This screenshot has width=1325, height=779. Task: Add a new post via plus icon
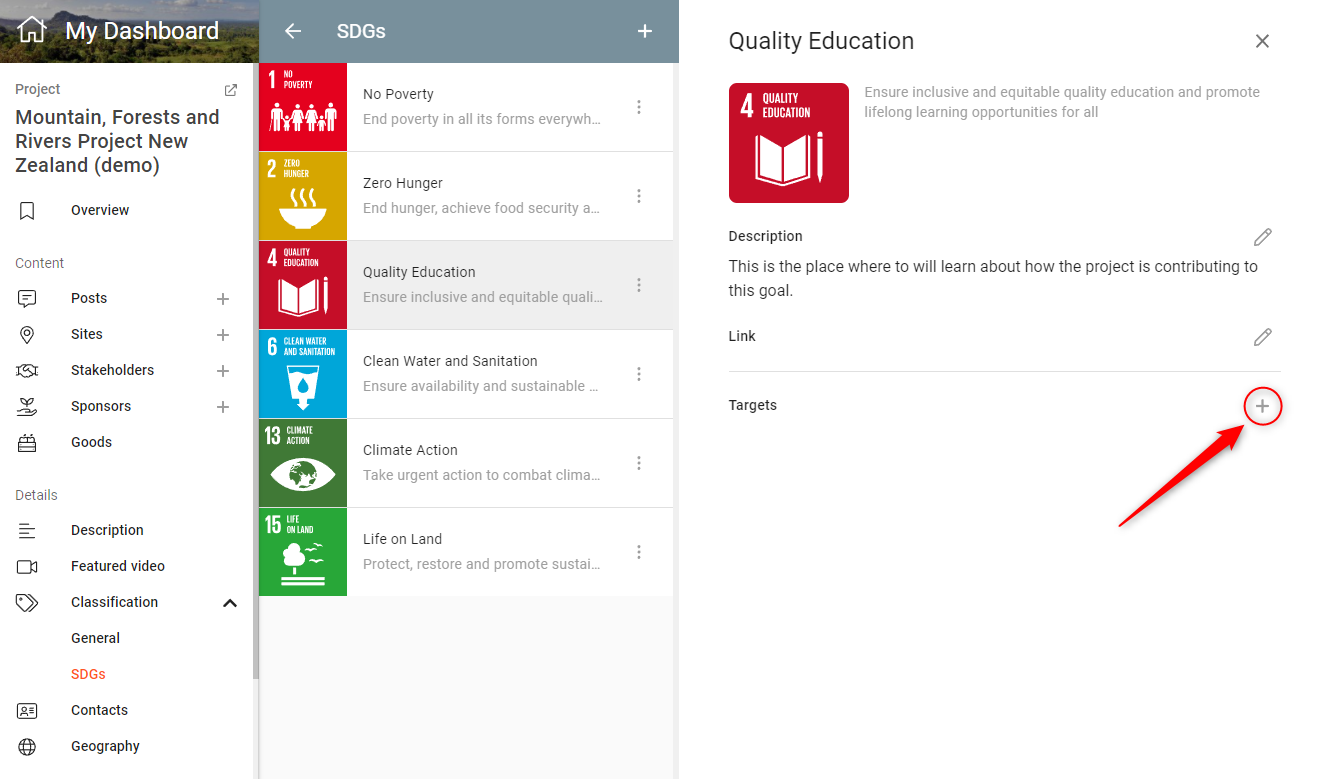coord(223,299)
